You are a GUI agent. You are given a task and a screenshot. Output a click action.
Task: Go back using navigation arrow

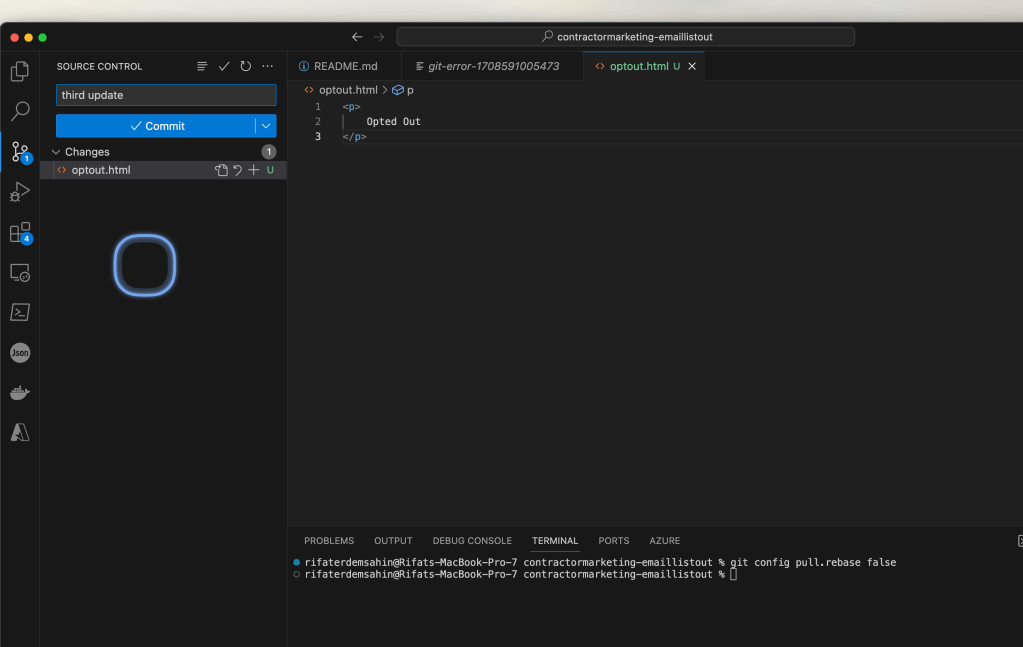[357, 37]
